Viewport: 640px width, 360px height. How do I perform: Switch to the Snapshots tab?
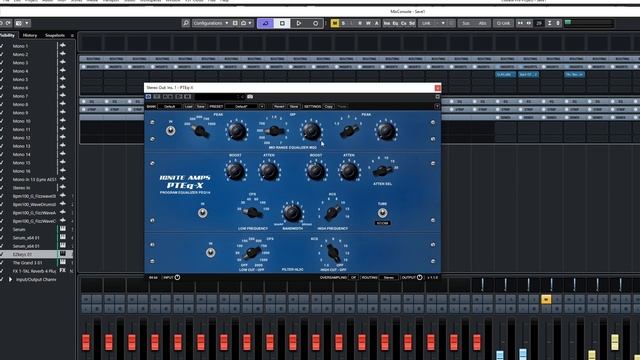55,35
